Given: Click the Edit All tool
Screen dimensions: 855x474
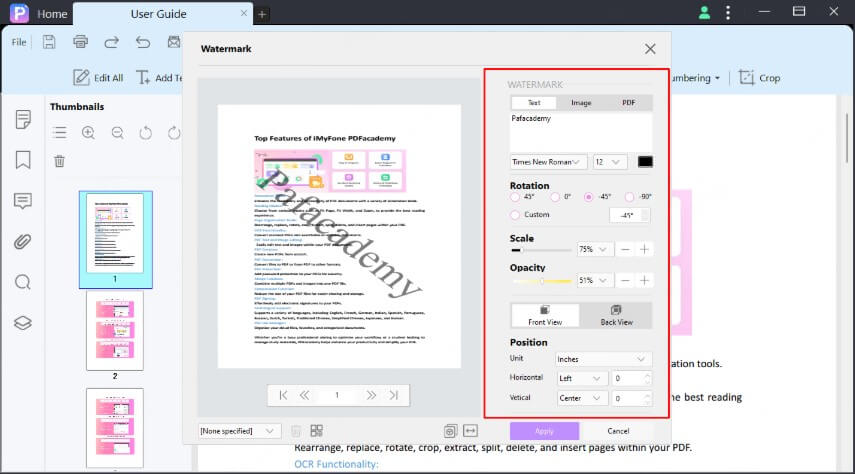Looking at the screenshot, I should coord(98,78).
